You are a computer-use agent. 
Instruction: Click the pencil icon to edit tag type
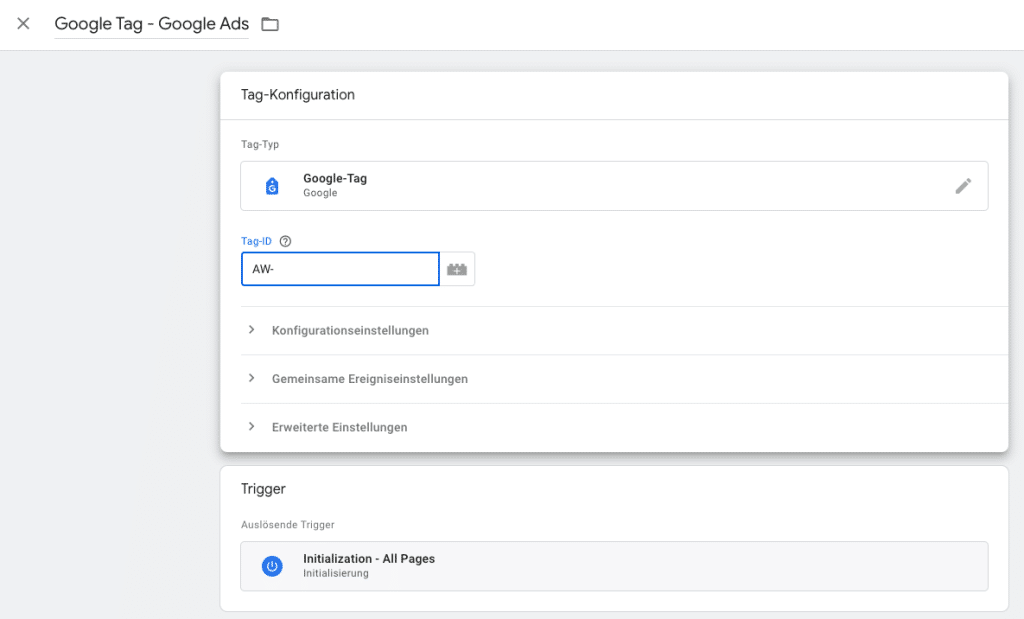(963, 185)
